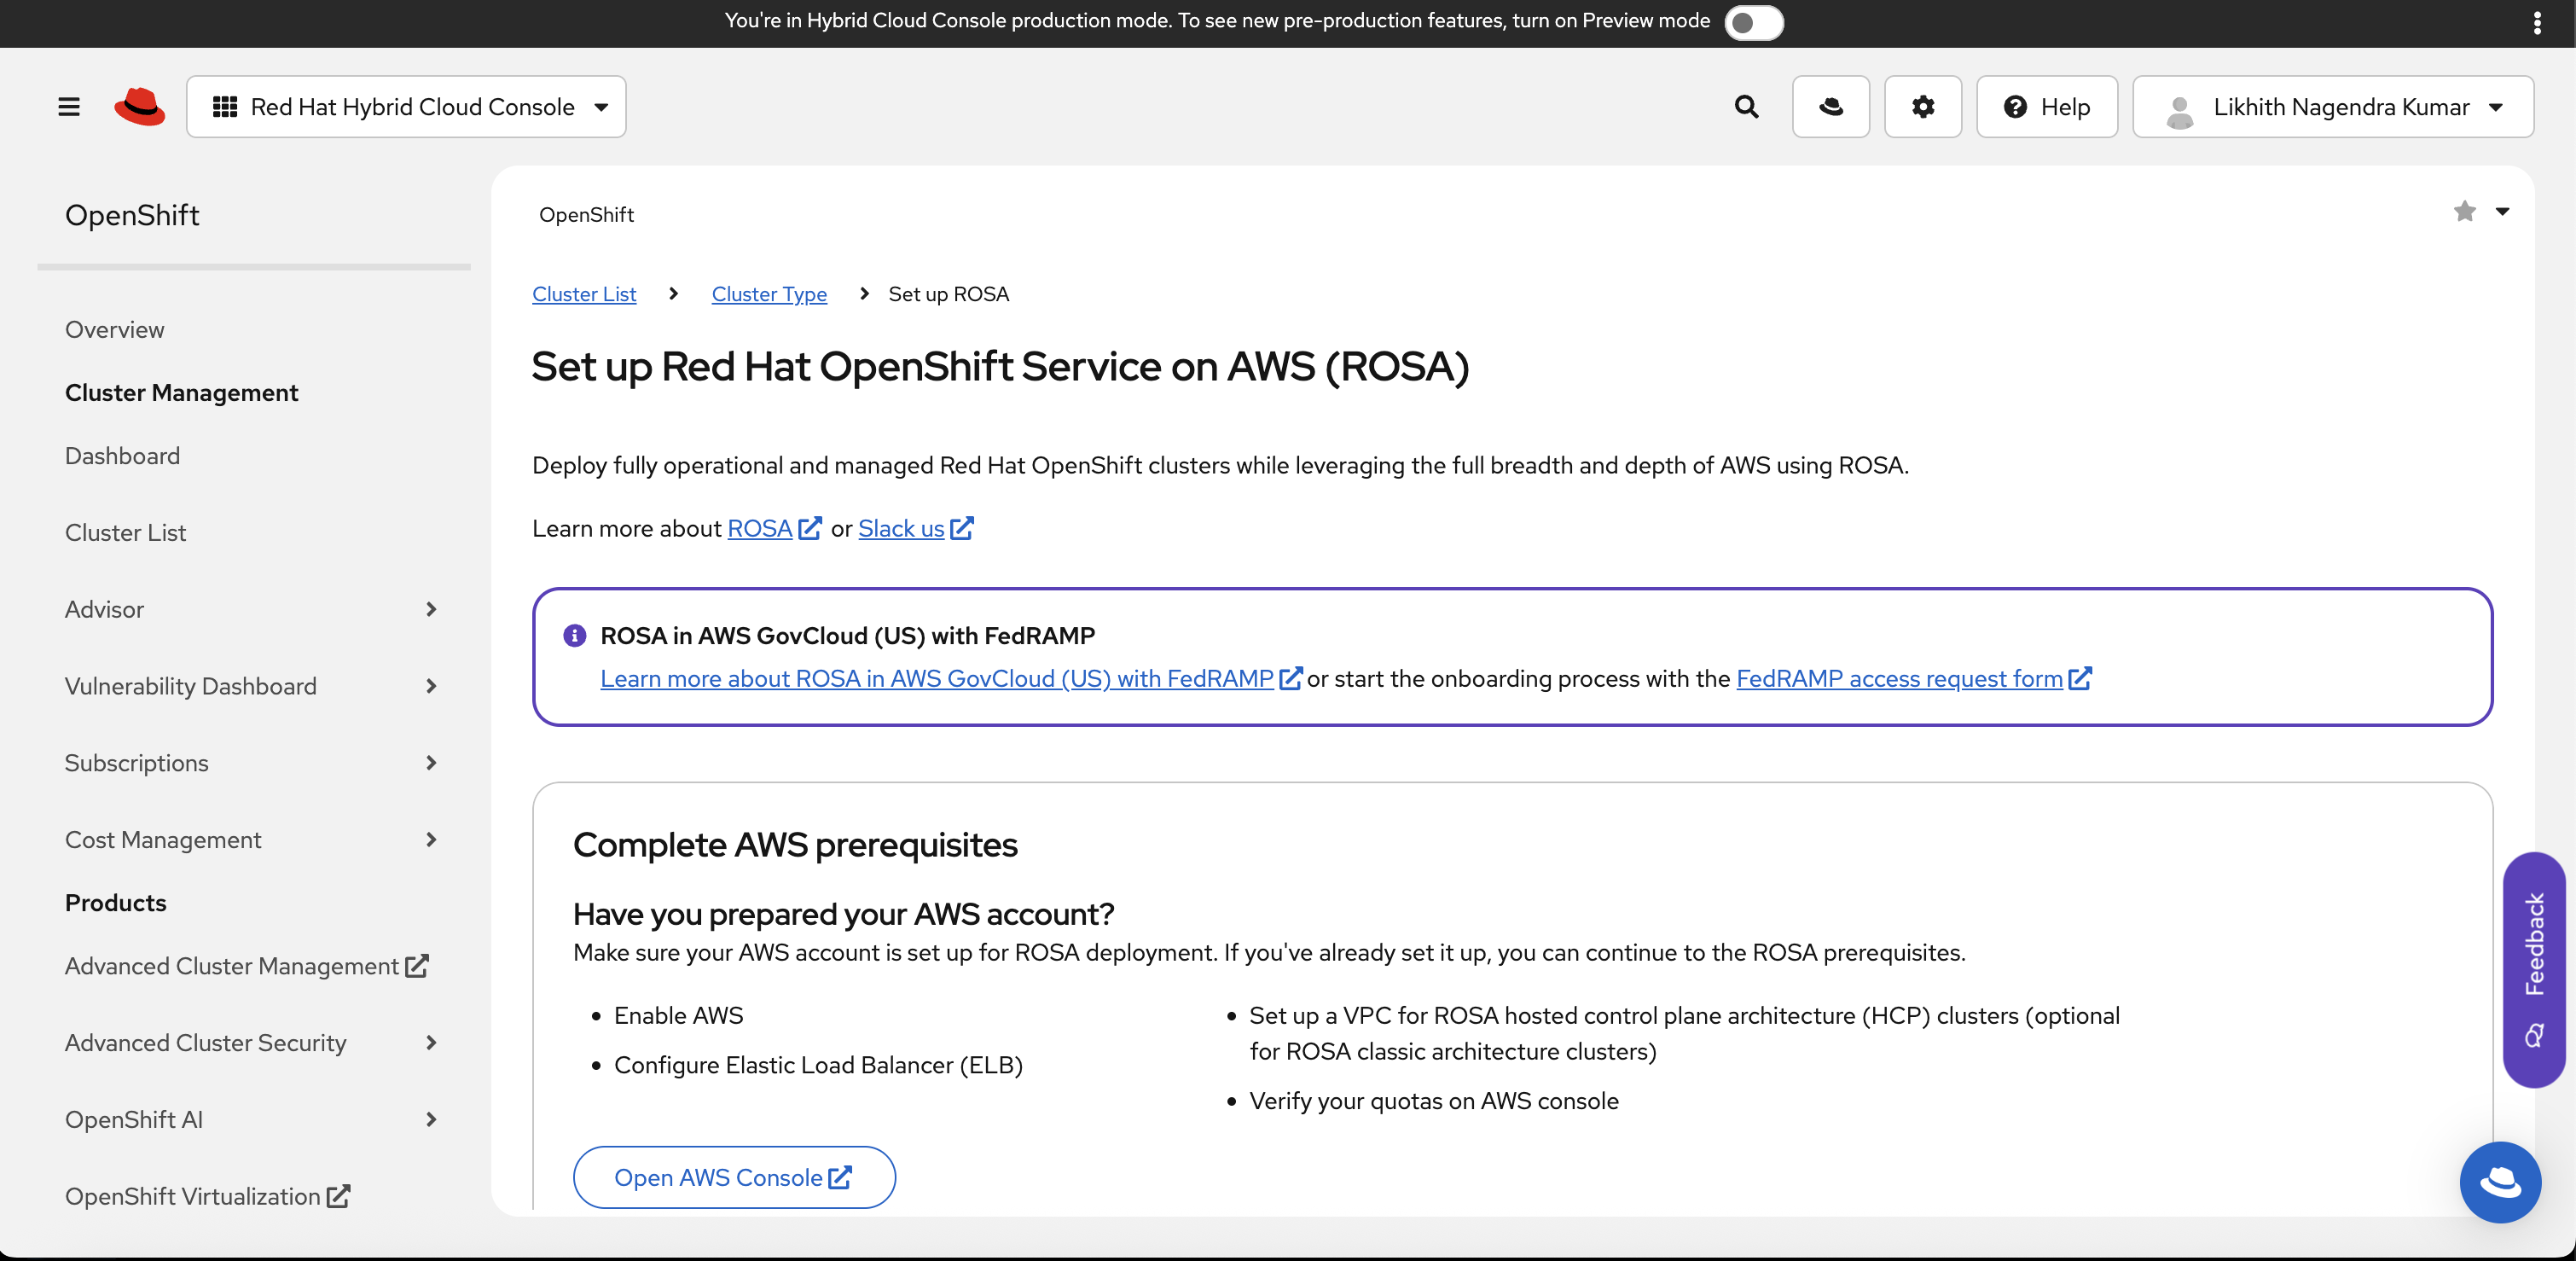
Task: Open the FedRAMP access request form link
Action: point(1899,678)
